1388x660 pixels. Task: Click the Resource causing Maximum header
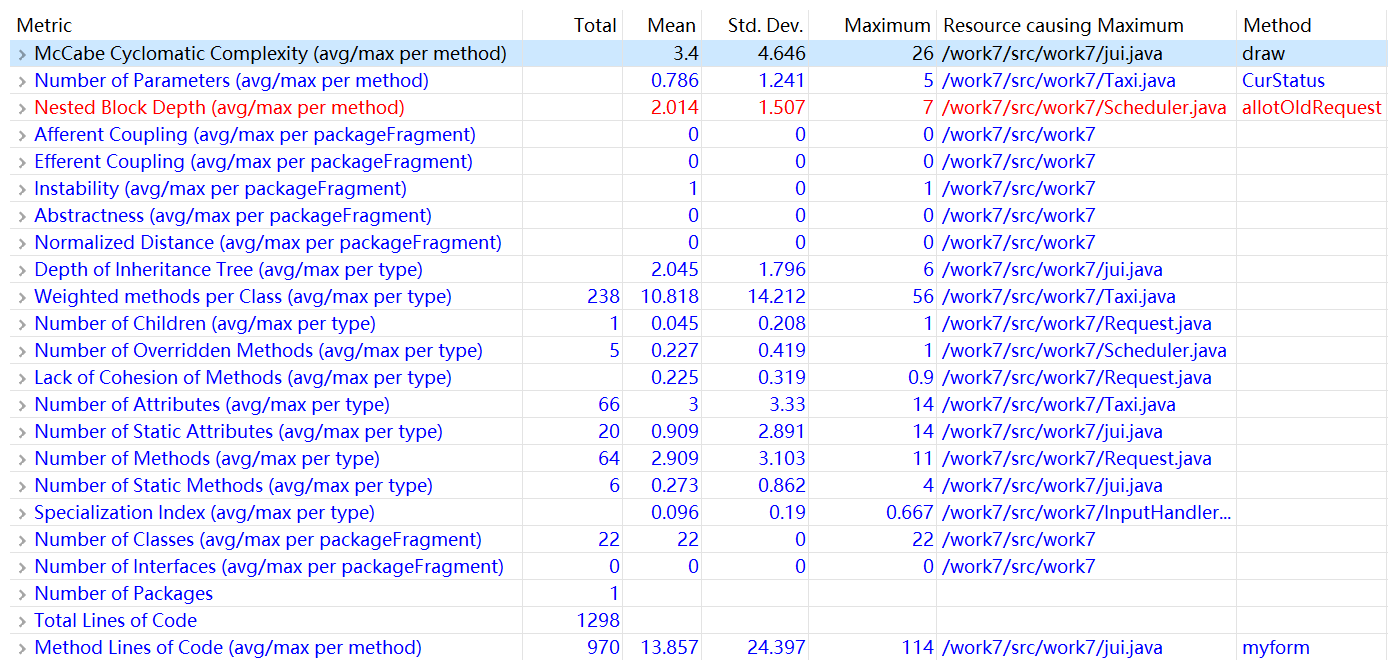click(x=1063, y=26)
